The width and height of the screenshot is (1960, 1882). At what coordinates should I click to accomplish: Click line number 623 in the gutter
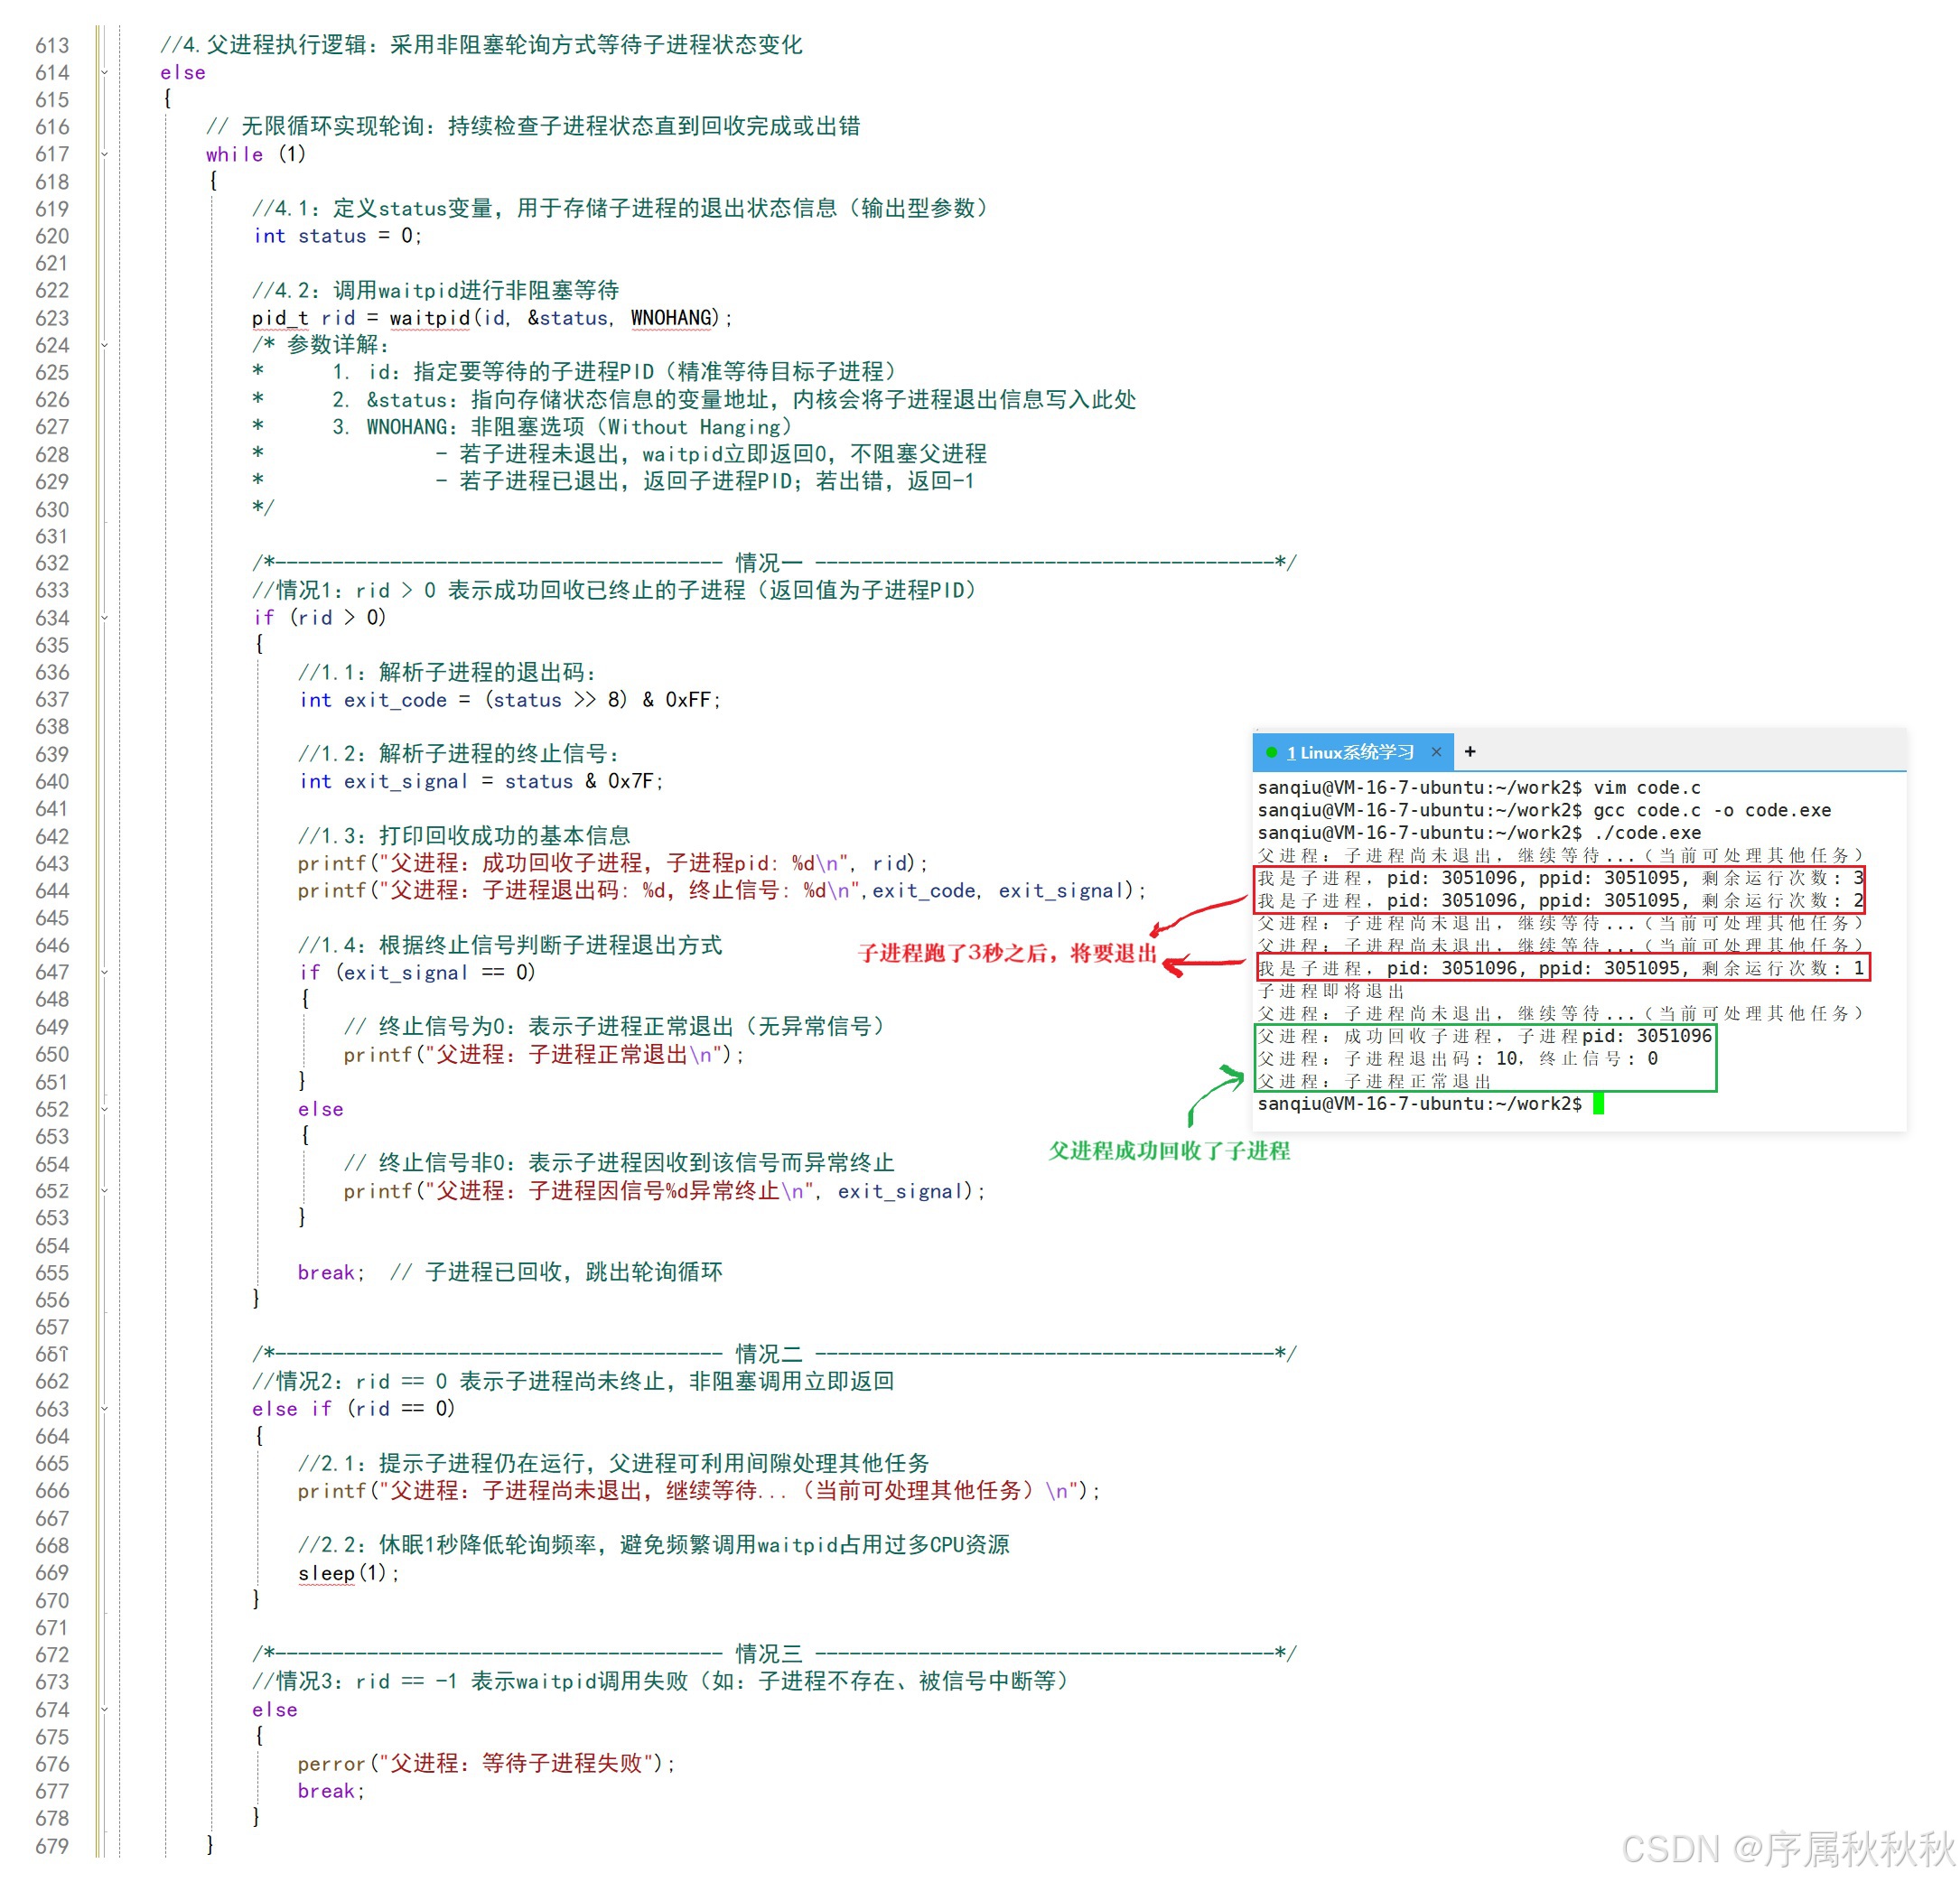[x=52, y=318]
